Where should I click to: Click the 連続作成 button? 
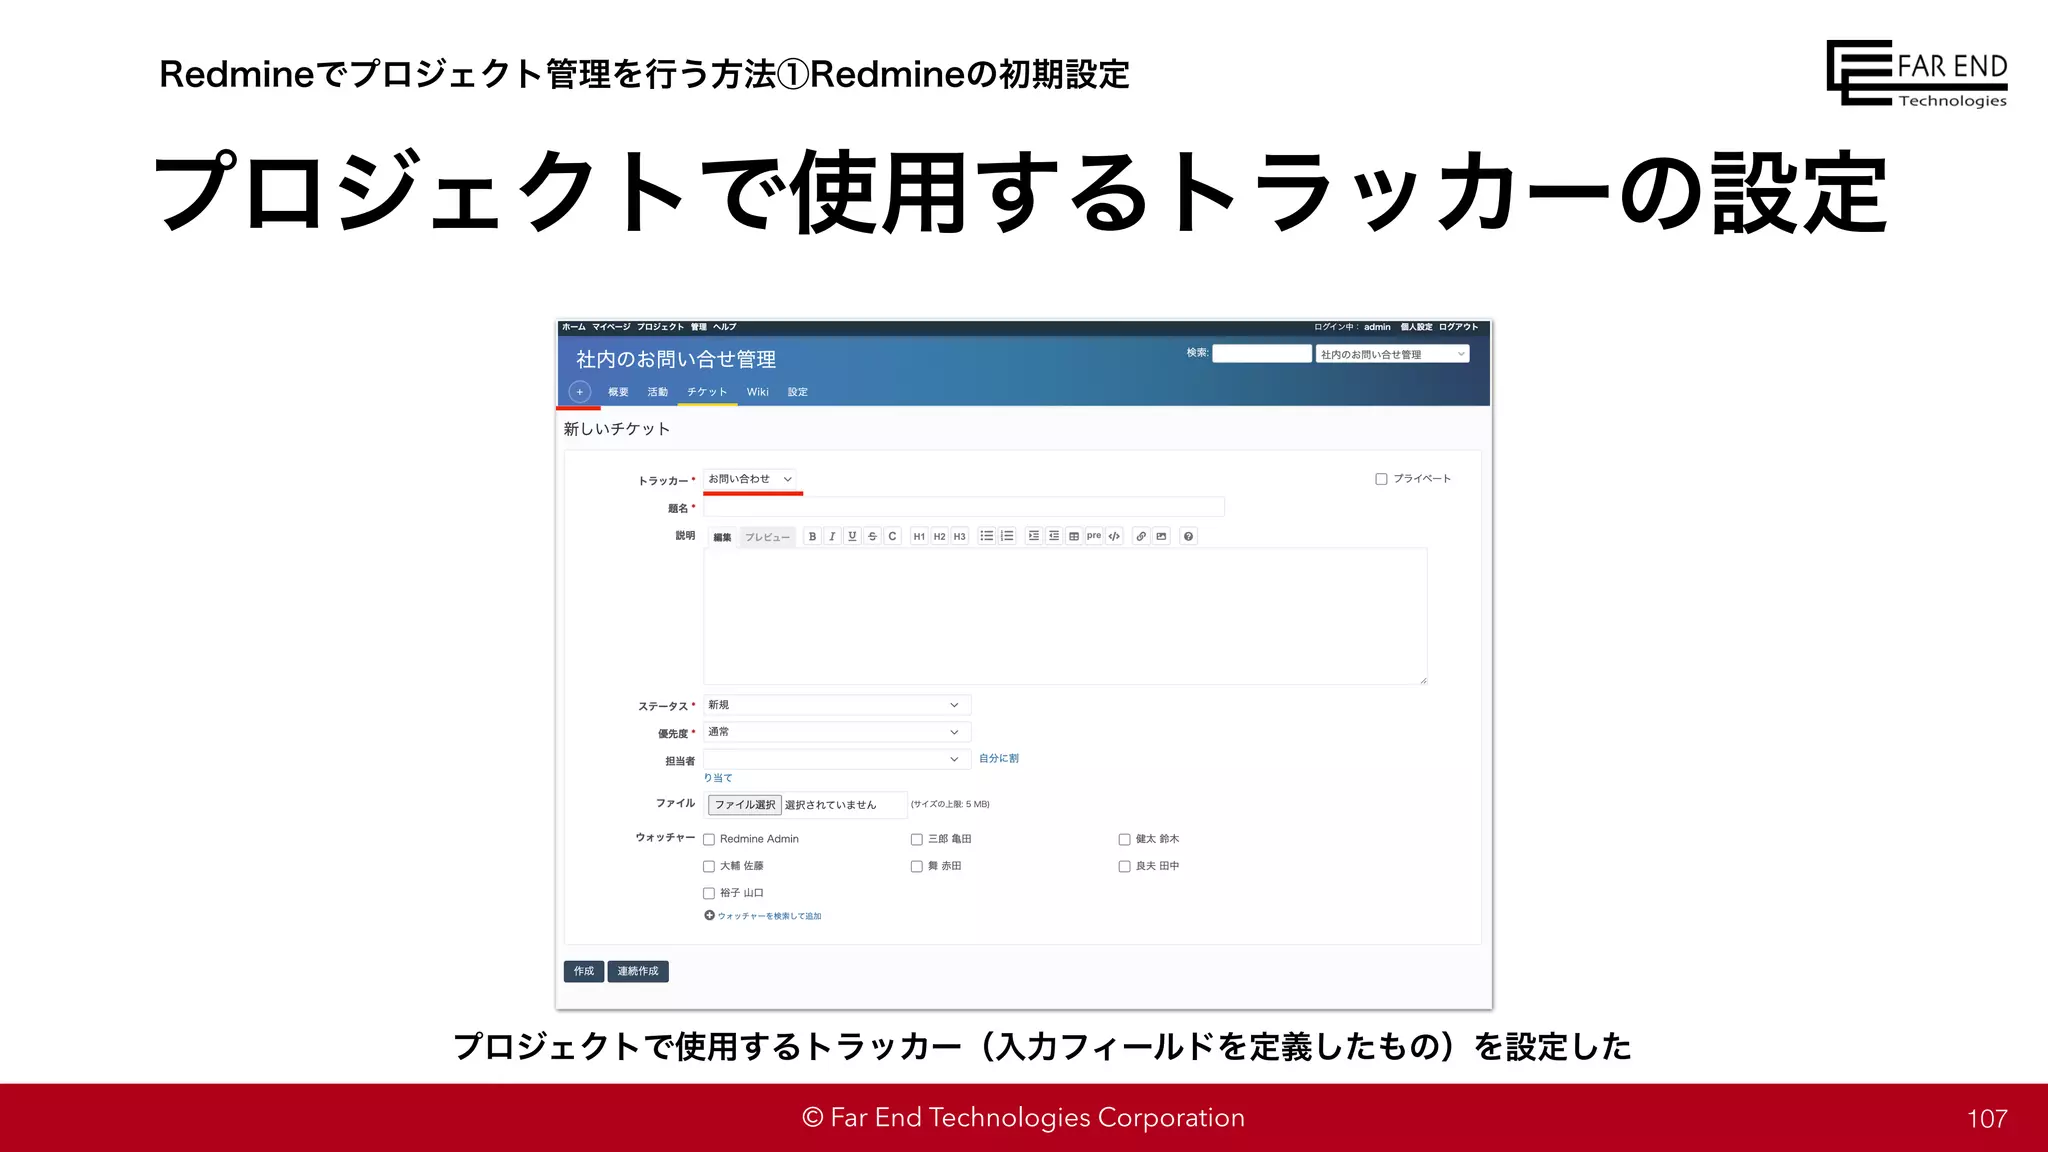coord(638,971)
